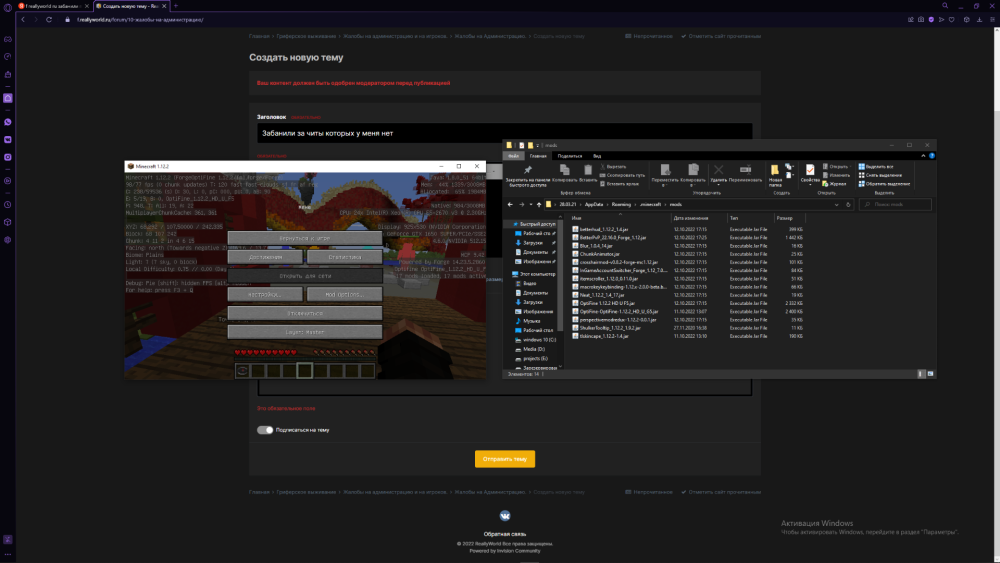Click Explorer's back navigation arrow

click(x=510, y=205)
